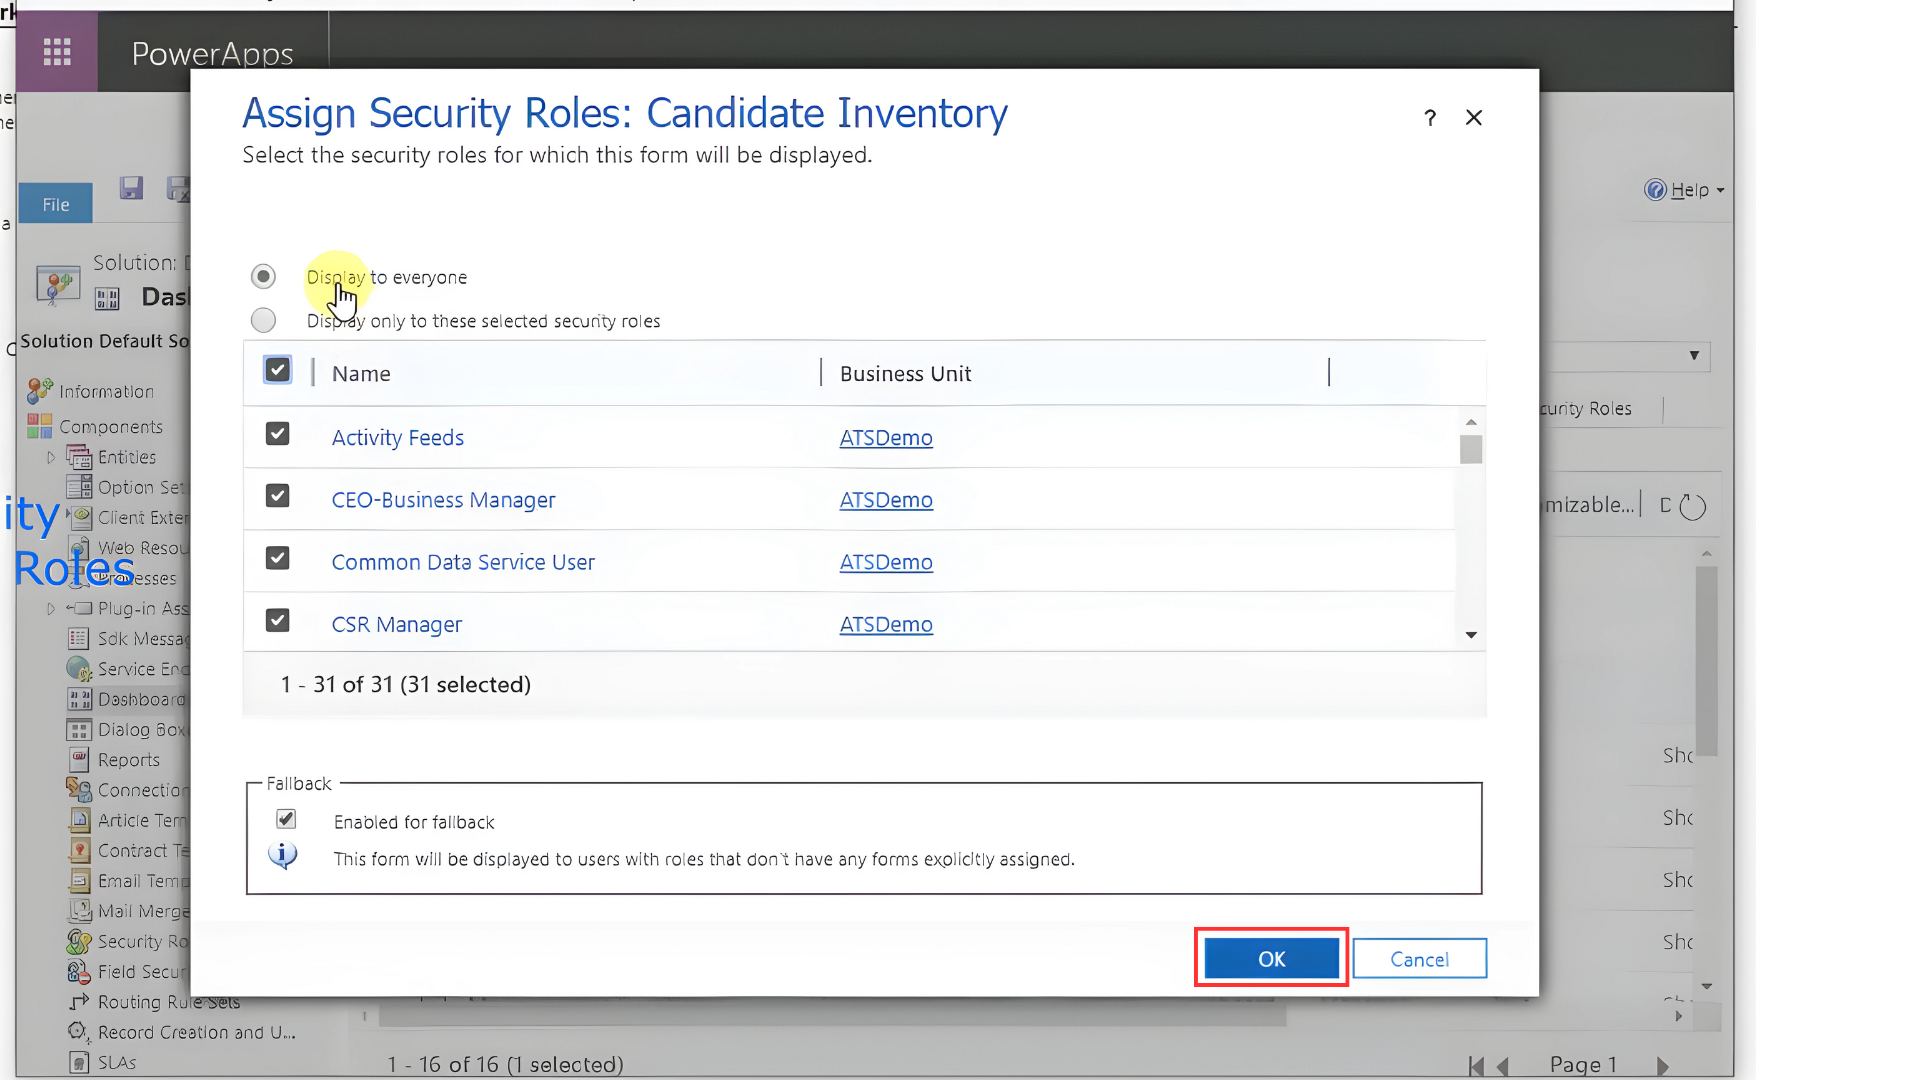Click the Entities icon in tree
The image size is (1920, 1080).
pyautogui.click(x=79, y=457)
